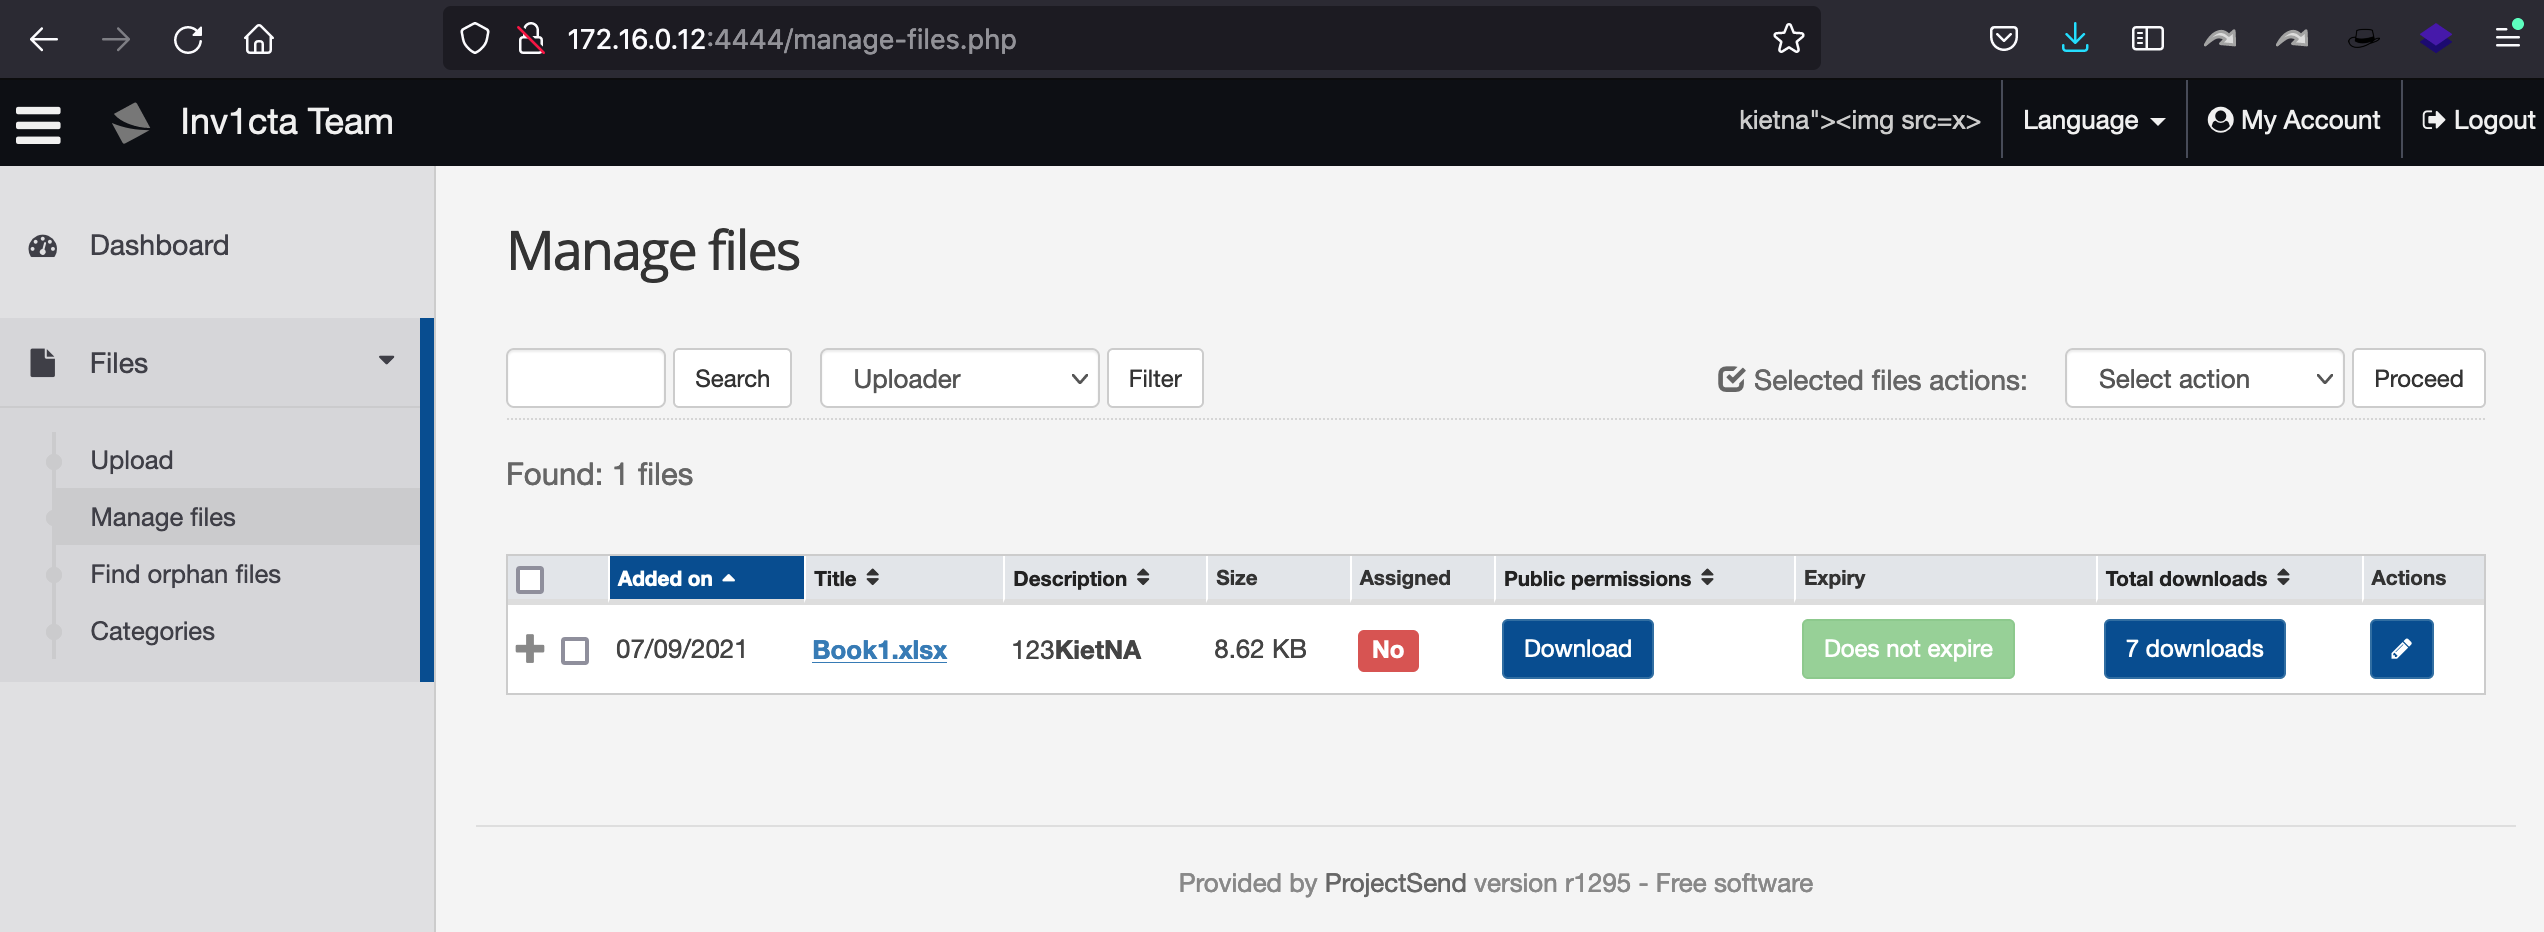Screen dimensions: 2544x932
Task: Click the search input field
Action: coord(585,378)
